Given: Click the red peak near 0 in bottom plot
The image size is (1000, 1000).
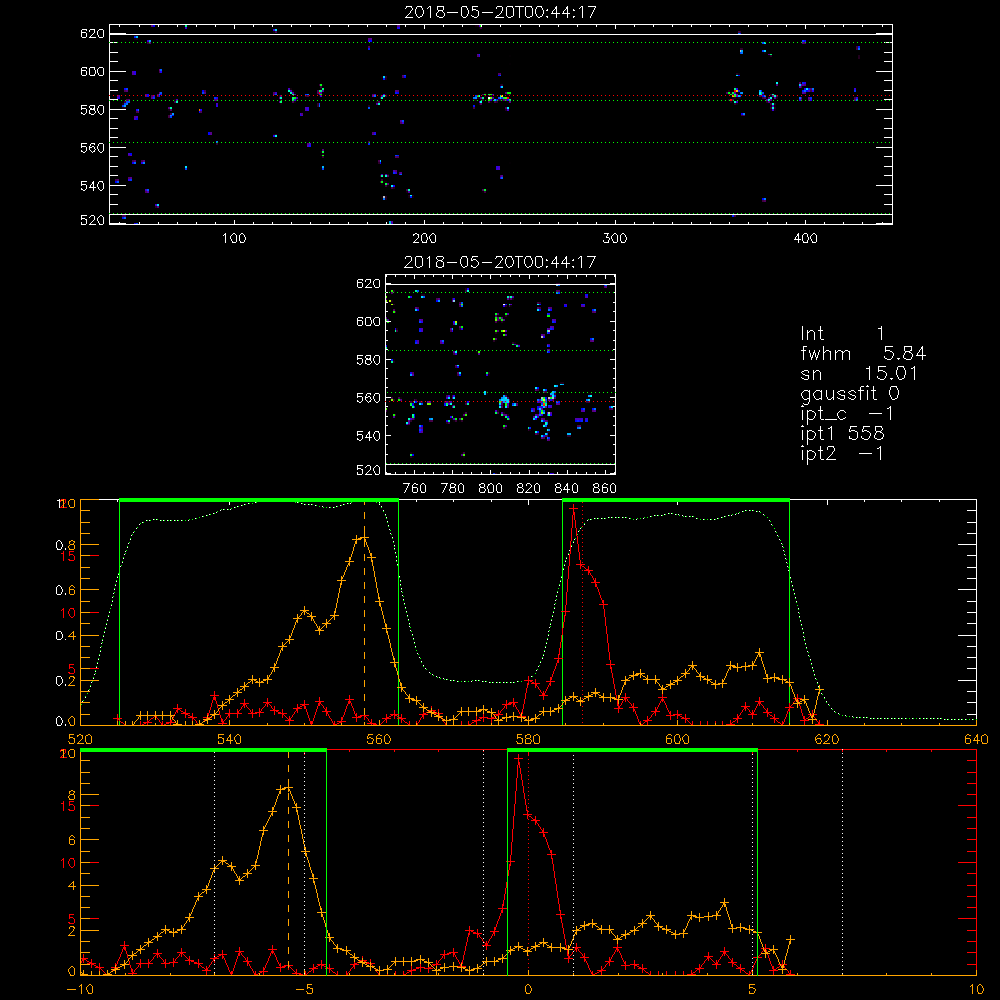Looking at the screenshot, I should coord(518,758).
